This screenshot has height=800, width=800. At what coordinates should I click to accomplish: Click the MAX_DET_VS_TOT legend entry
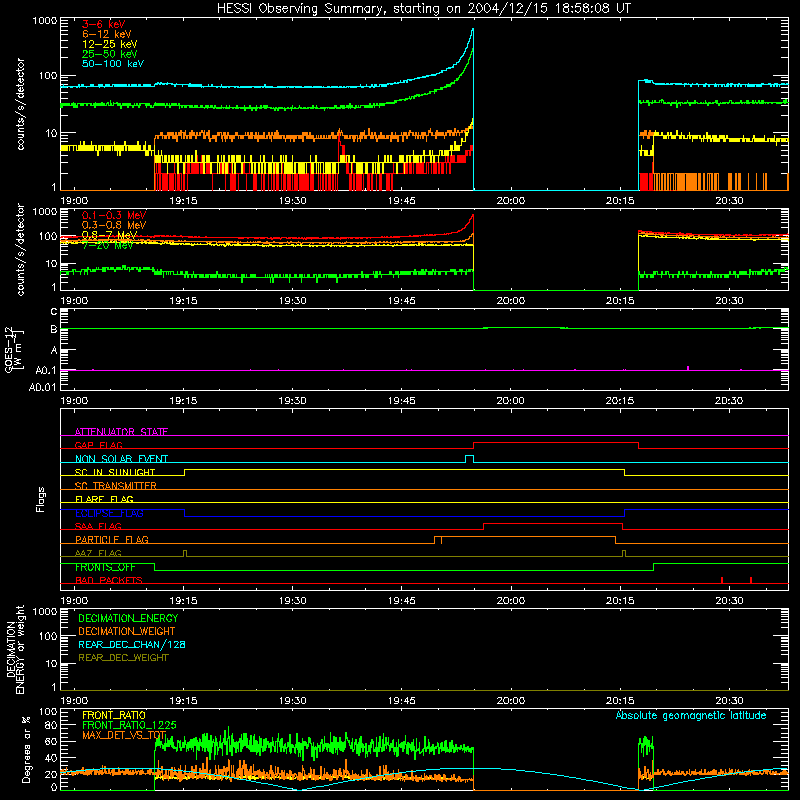coord(124,735)
